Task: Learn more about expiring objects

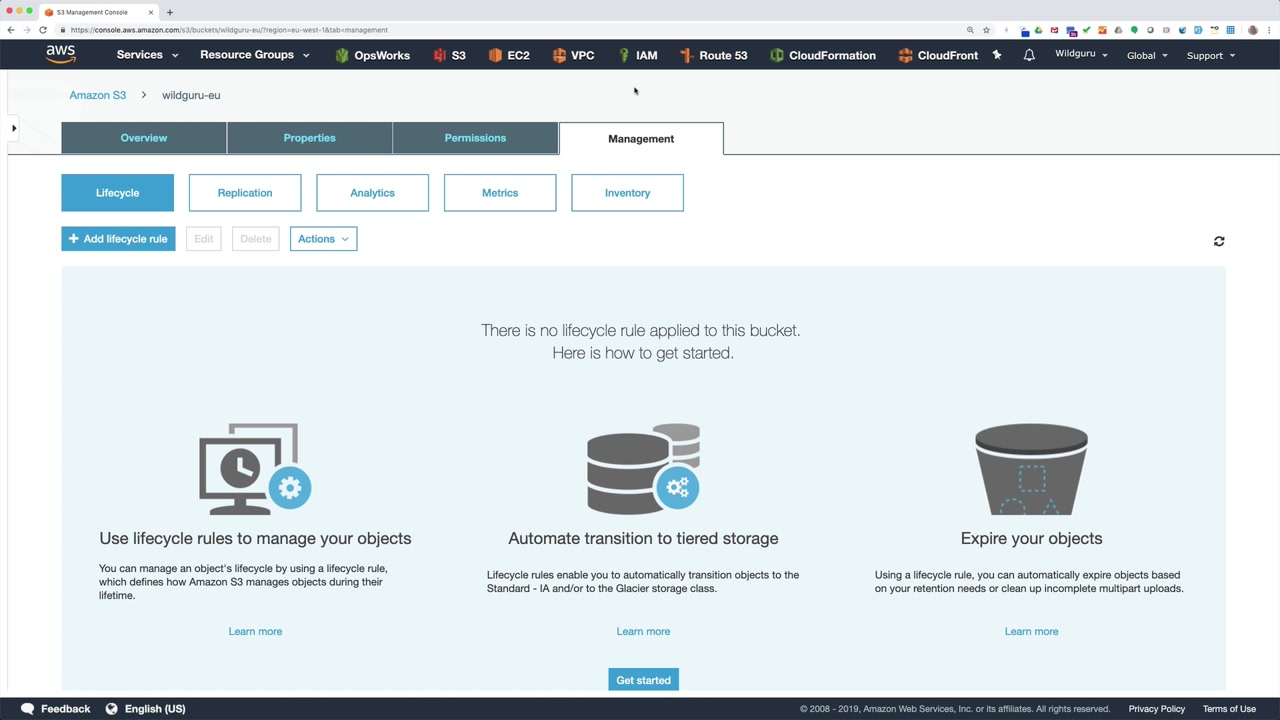Action: tap(1031, 631)
